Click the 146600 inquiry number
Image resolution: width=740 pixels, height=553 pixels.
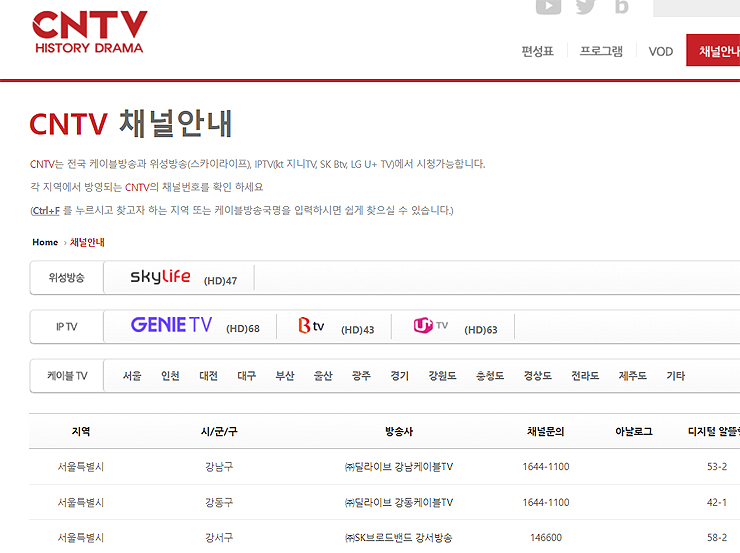tap(546, 538)
